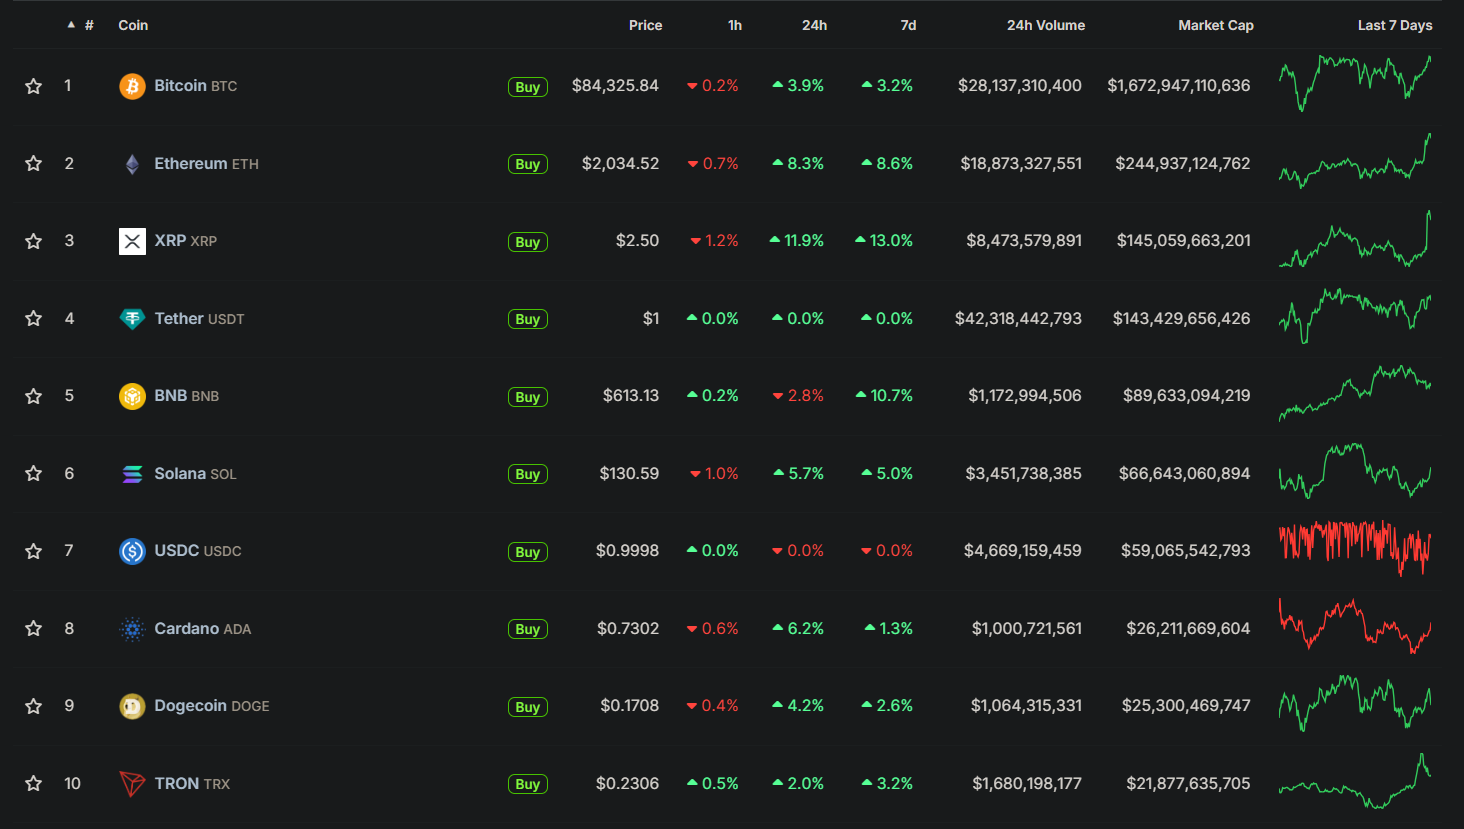Screen dimensions: 1464x829
Task: Click the Bitcoin logo icon
Action: coord(132,86)
